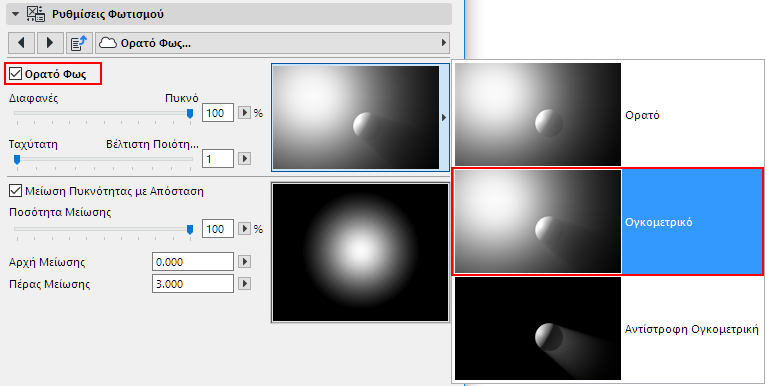Click the density percentage input field
The image size is (767, 386).
218,113
